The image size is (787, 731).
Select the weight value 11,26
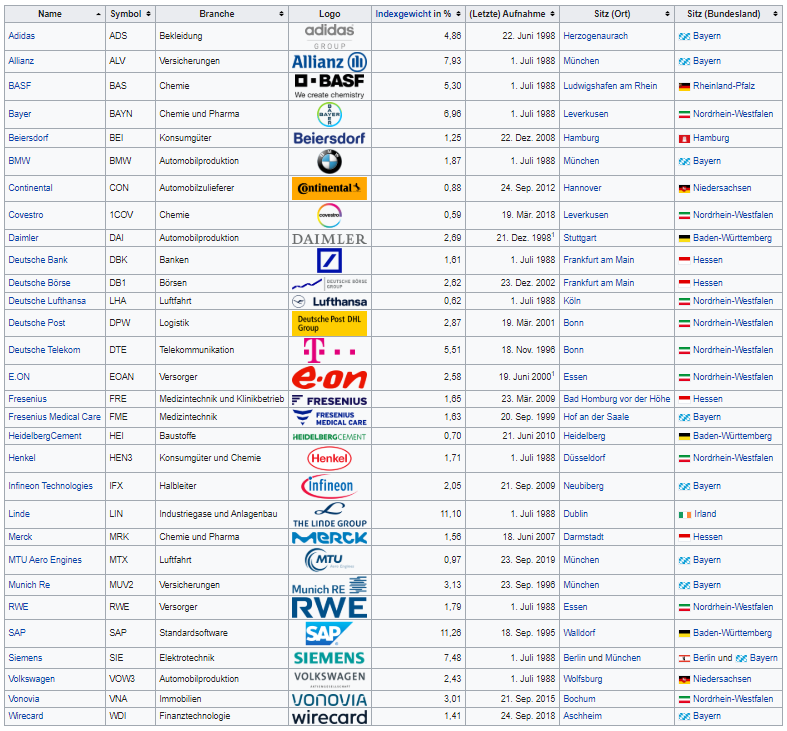450,633
